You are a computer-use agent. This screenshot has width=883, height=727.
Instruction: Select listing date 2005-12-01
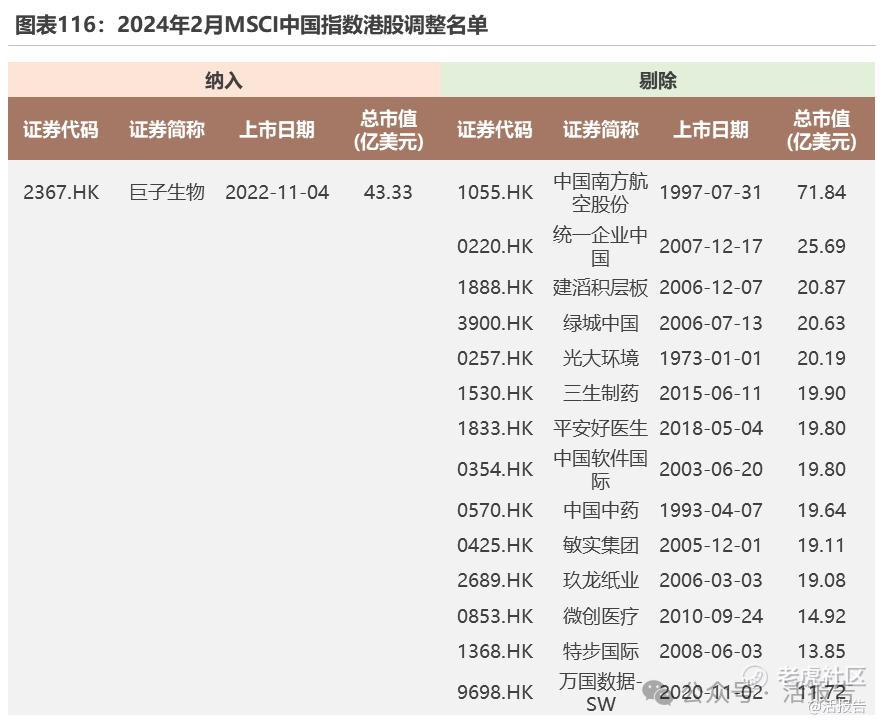pyautogui.click(x=711, y=545)
